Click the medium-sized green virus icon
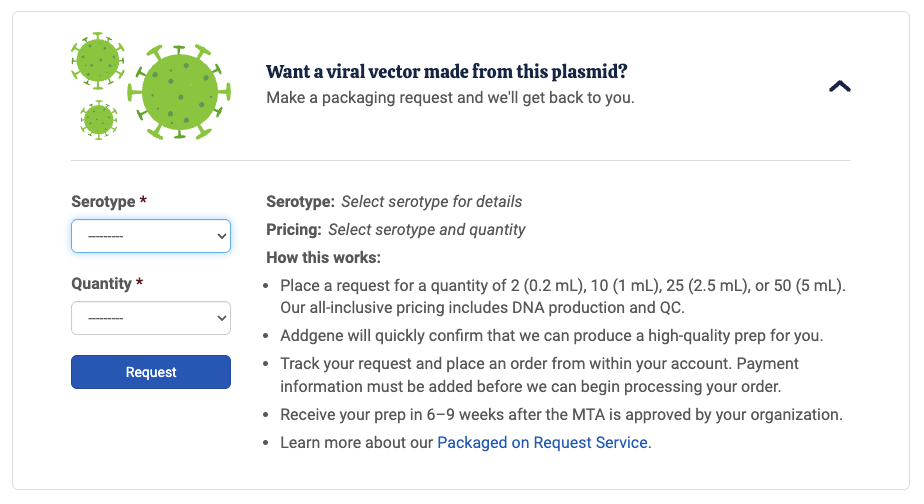The height and width of the screenshot is (504, 924). point(98,58)
